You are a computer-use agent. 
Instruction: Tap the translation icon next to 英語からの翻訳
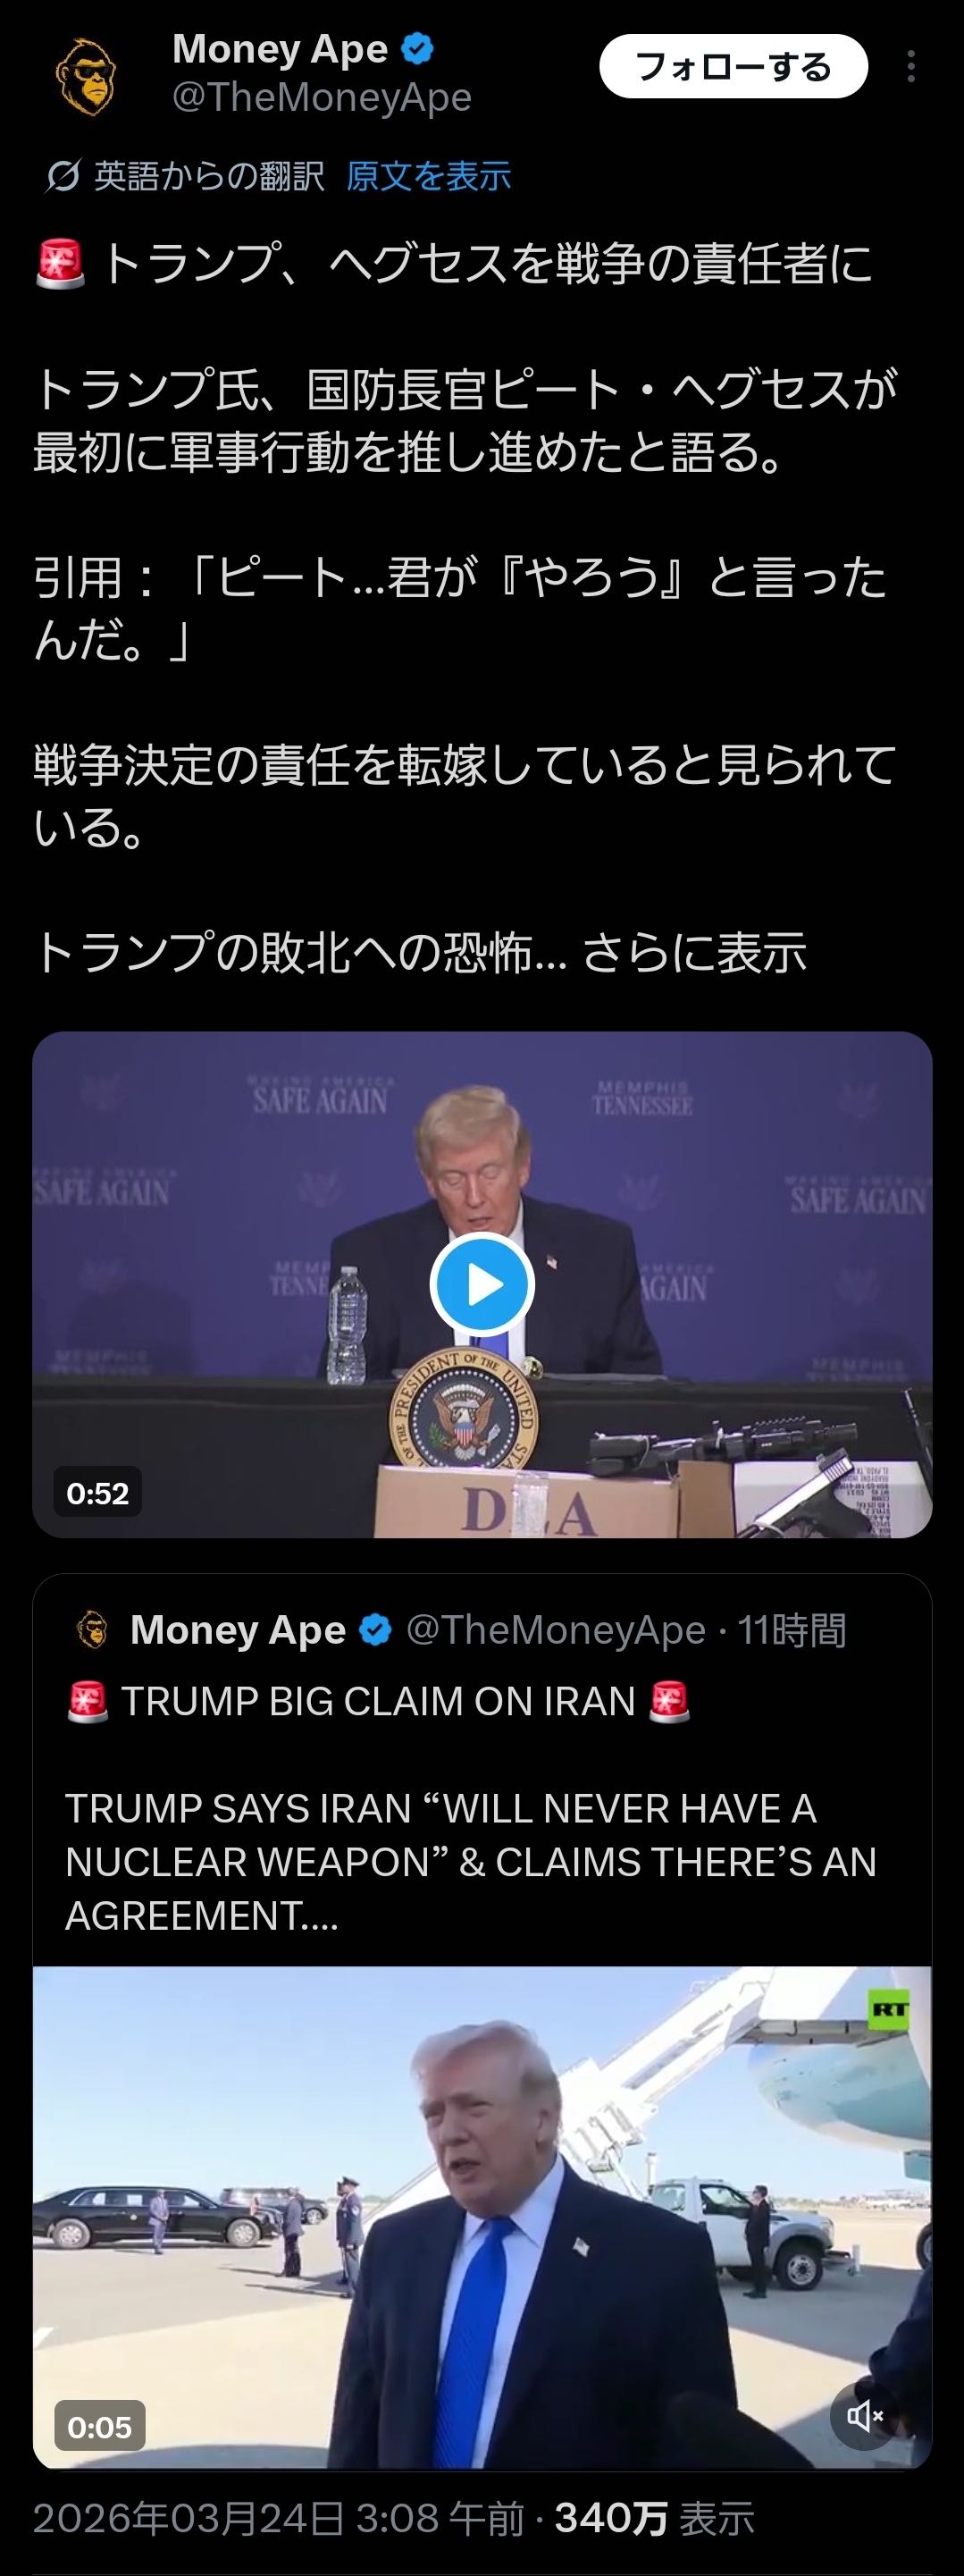tap(62, 177)
